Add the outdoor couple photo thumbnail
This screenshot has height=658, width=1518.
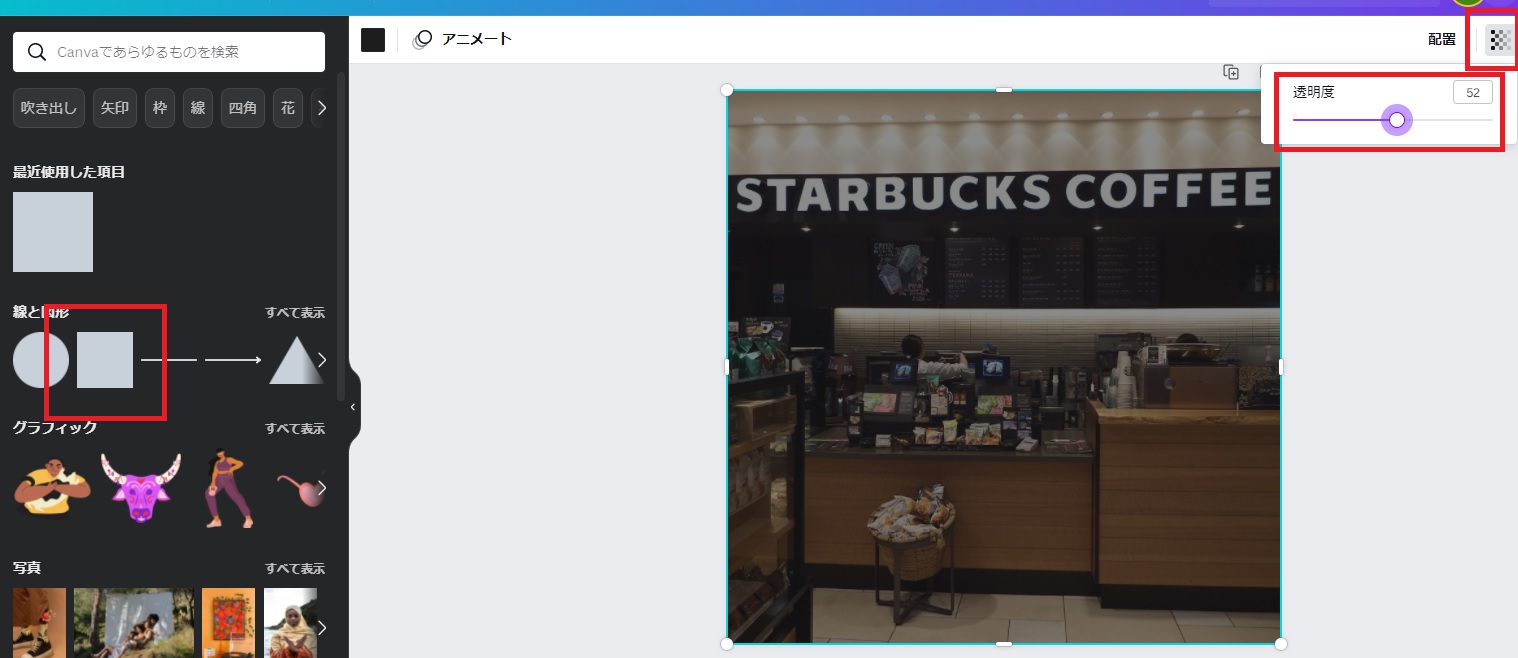tap(134, 623)
